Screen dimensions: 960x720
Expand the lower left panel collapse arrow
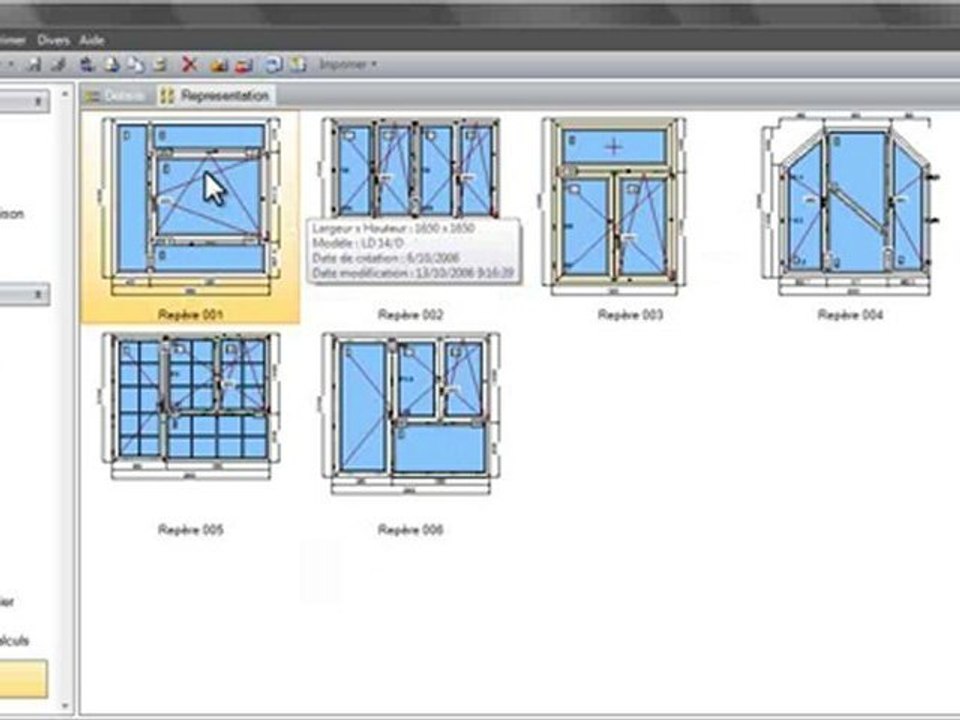click(x=39, y=294)
